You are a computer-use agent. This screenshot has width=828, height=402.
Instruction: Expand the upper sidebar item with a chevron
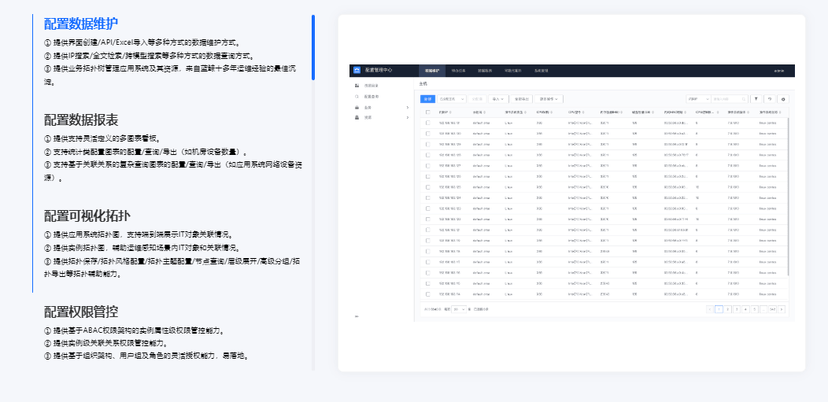(x=382, y=108)
